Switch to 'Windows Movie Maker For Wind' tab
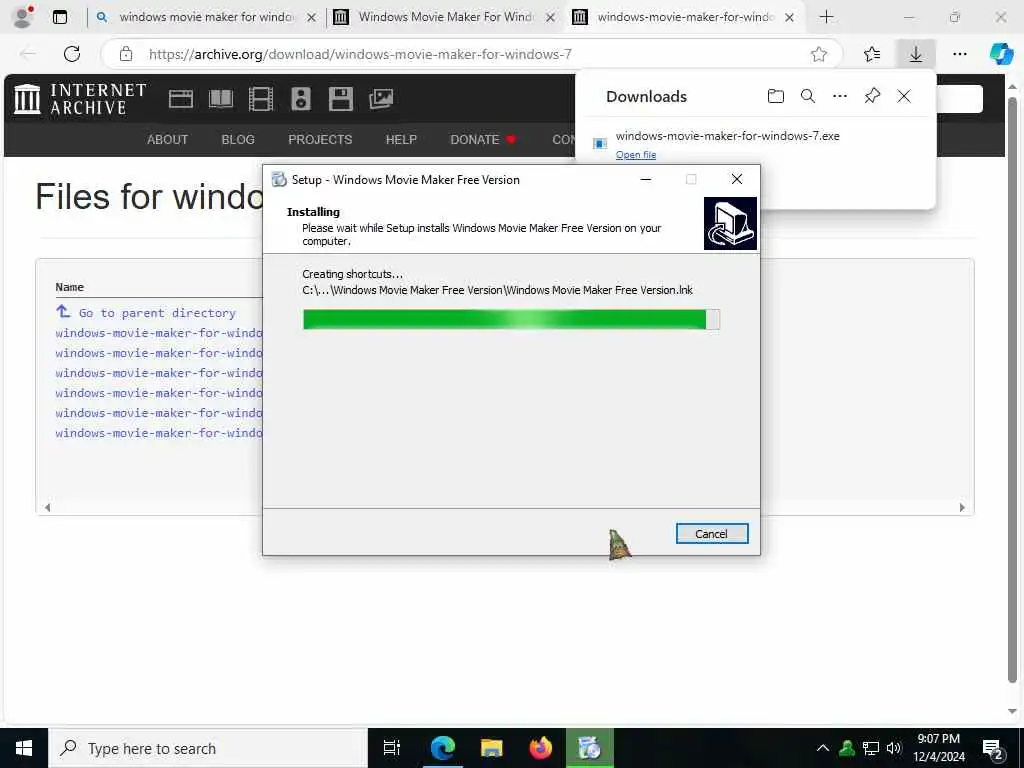 click(445, 17)
